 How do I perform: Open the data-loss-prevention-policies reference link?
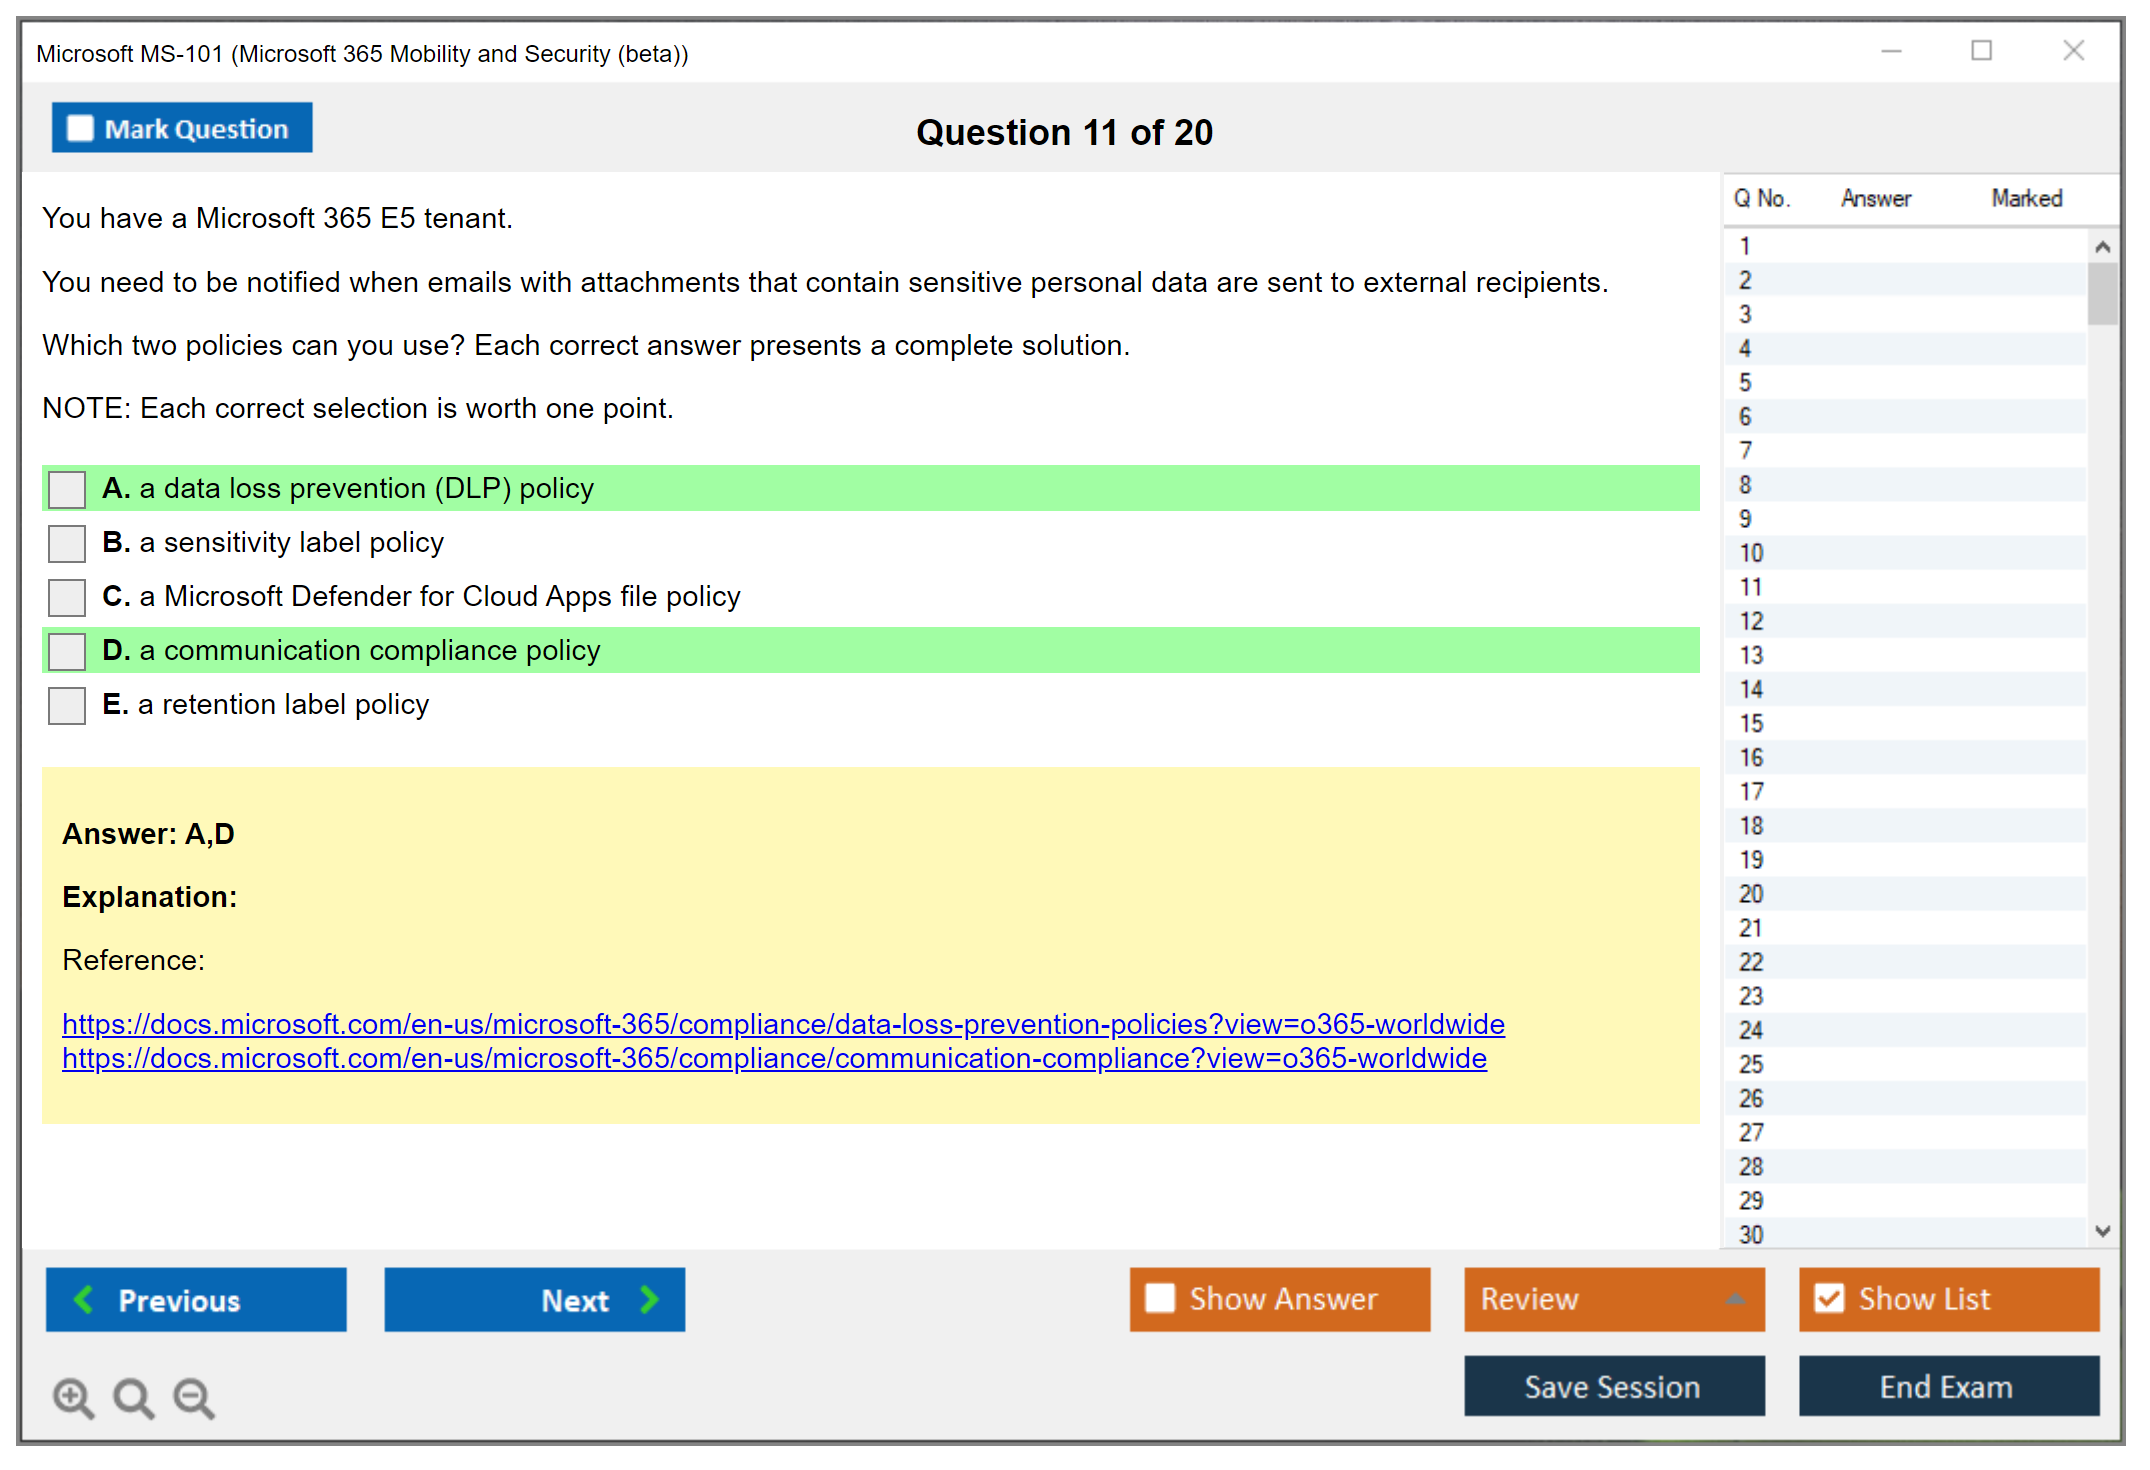[x=783, y=1024]
